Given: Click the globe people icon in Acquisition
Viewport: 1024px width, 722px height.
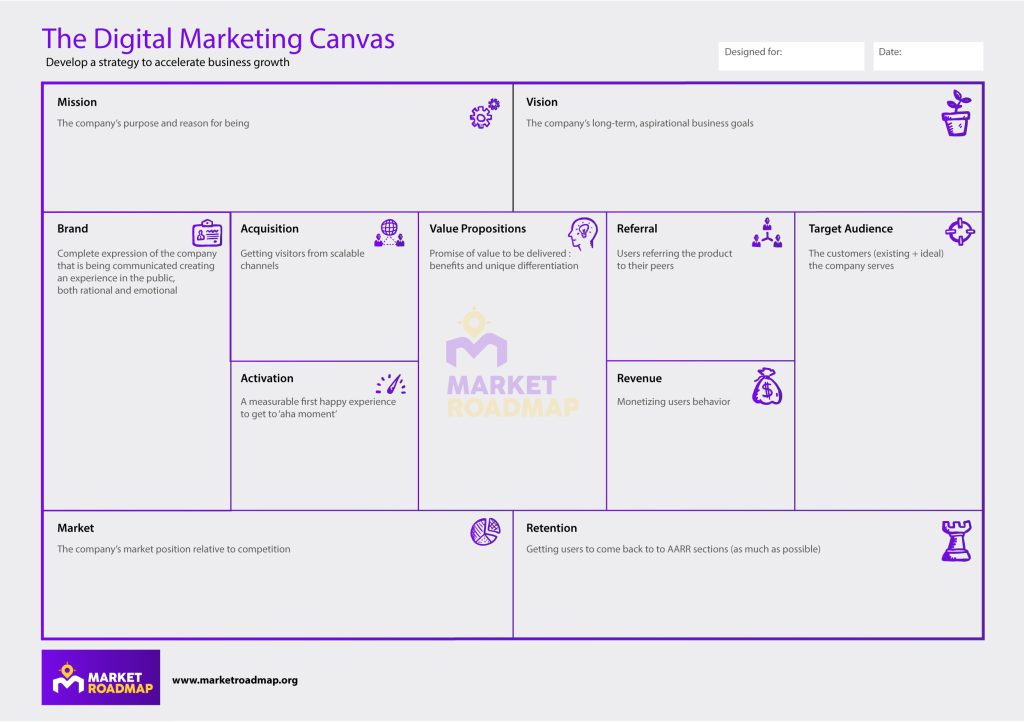Looking at the screenshot, I should (389, 232).
